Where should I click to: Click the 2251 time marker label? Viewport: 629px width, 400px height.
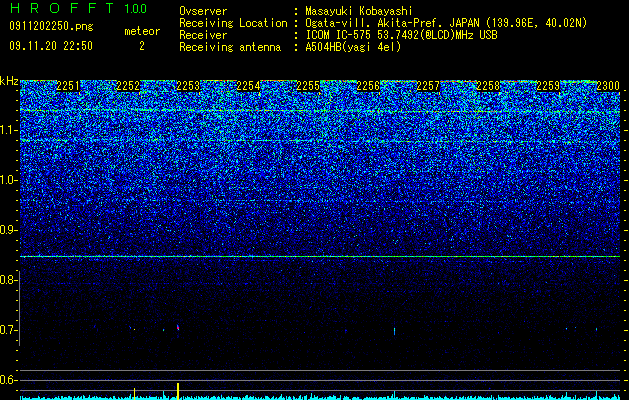coord(68,86)
